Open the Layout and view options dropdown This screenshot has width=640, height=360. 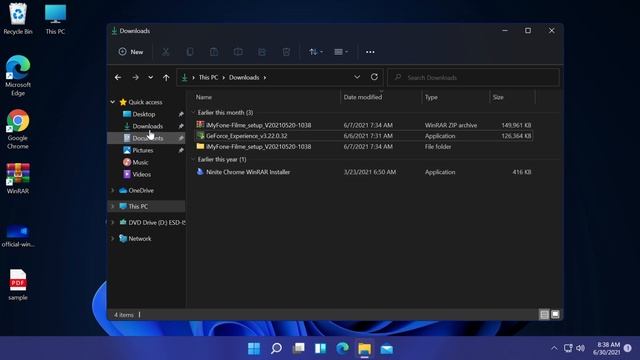pyautogui.click(x=341, y=52)
